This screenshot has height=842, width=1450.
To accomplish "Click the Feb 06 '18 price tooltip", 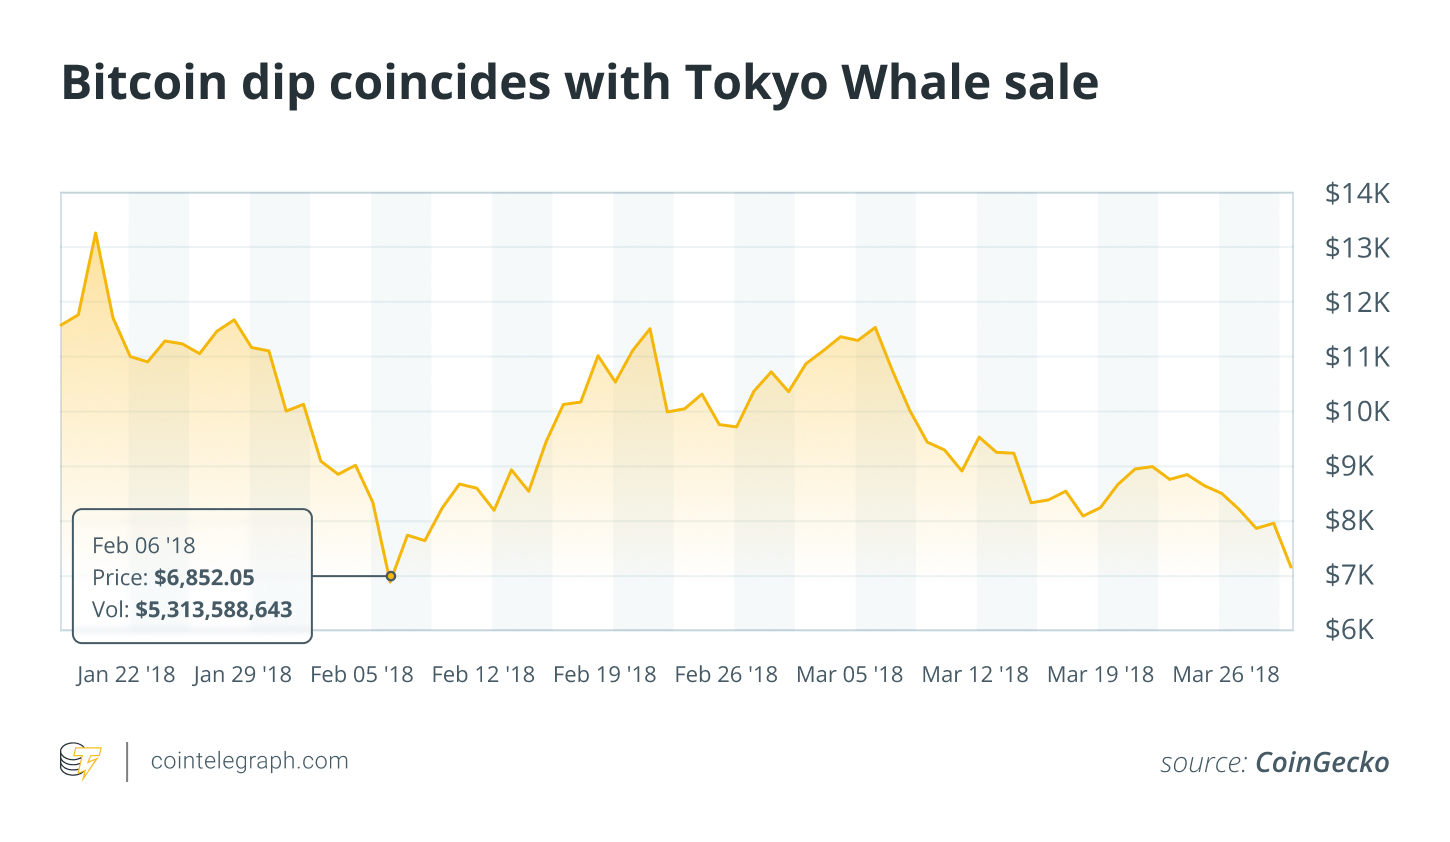I will [192, 575].
